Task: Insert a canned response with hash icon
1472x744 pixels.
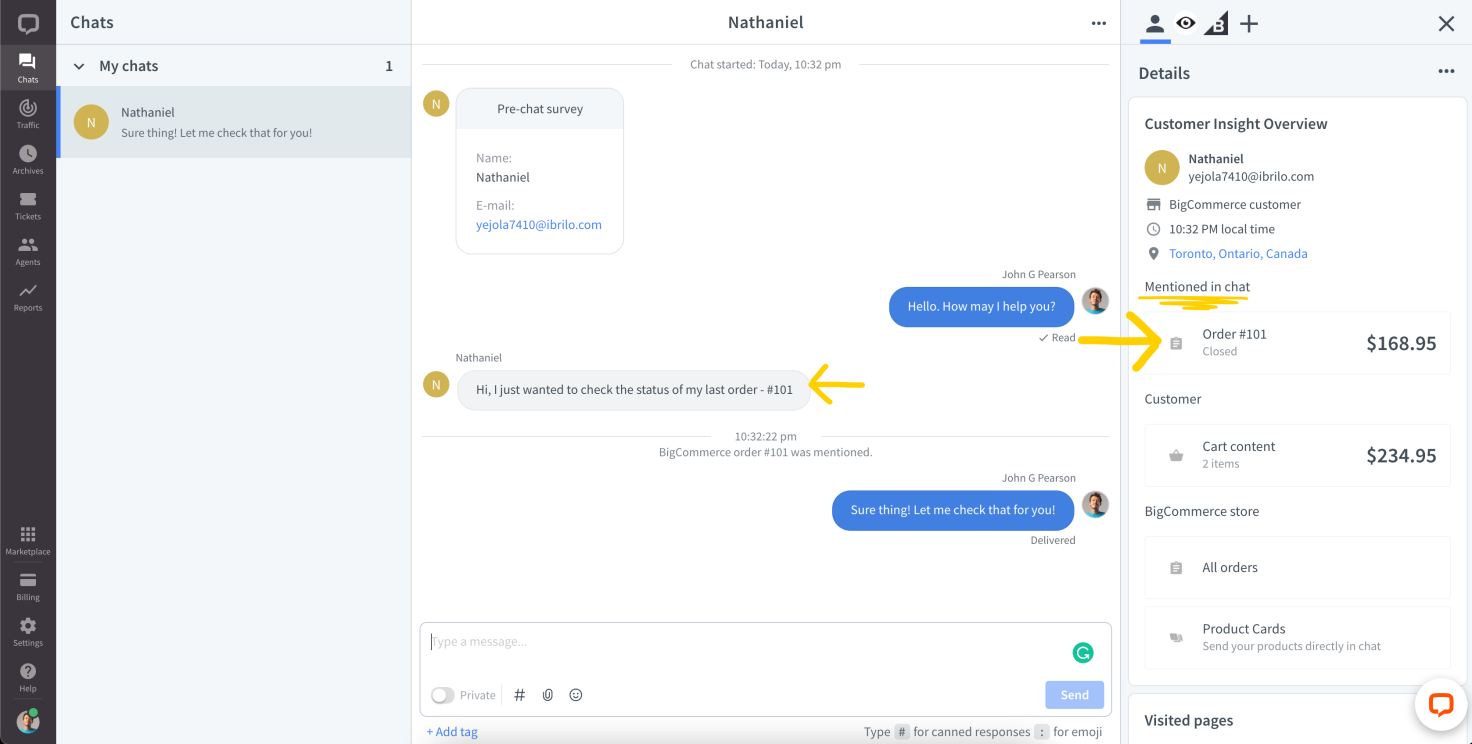Action: coord(519,695)
